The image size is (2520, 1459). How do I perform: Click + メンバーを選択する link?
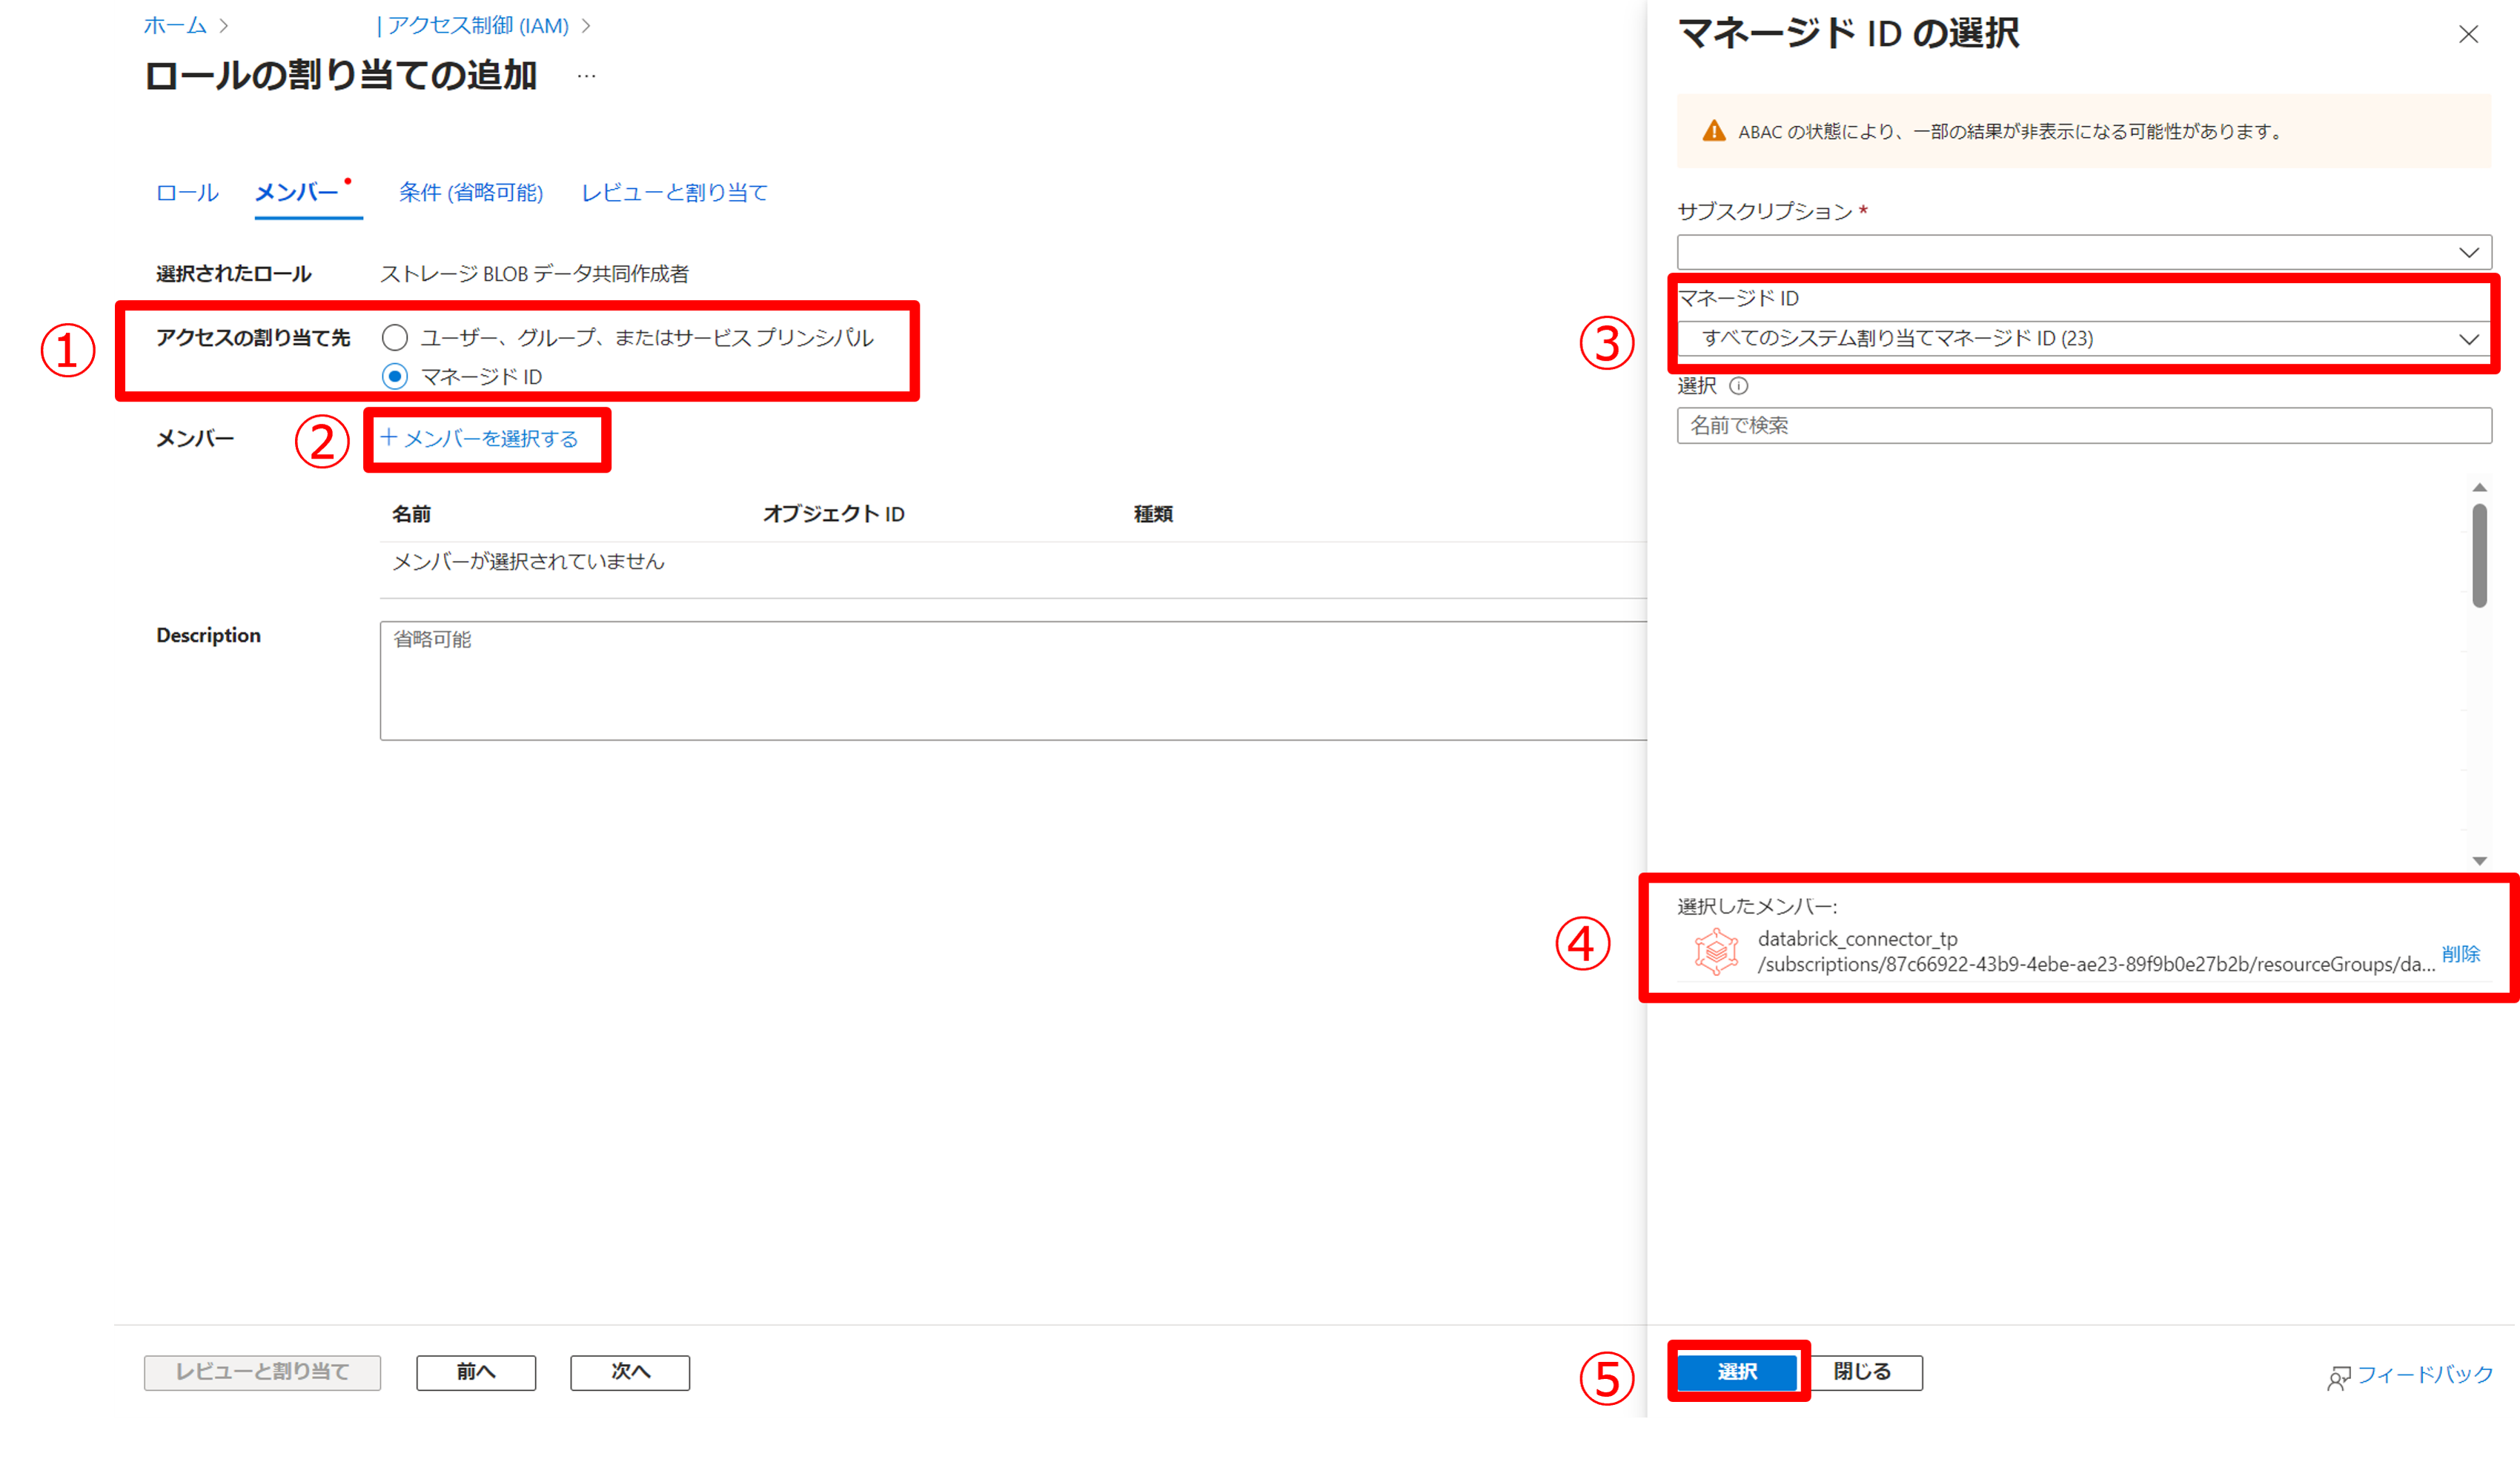point(480,439)
